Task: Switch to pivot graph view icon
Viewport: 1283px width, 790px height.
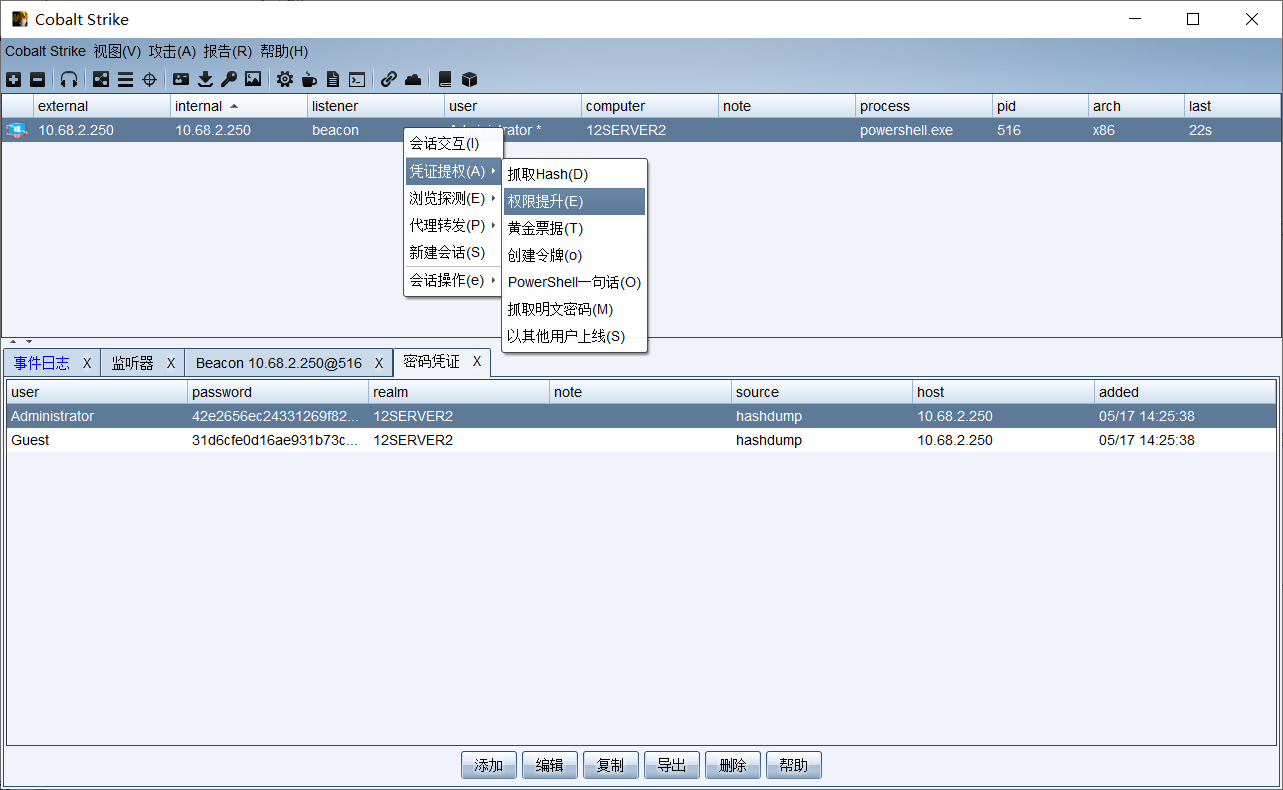Action: [x=101, y=79]
